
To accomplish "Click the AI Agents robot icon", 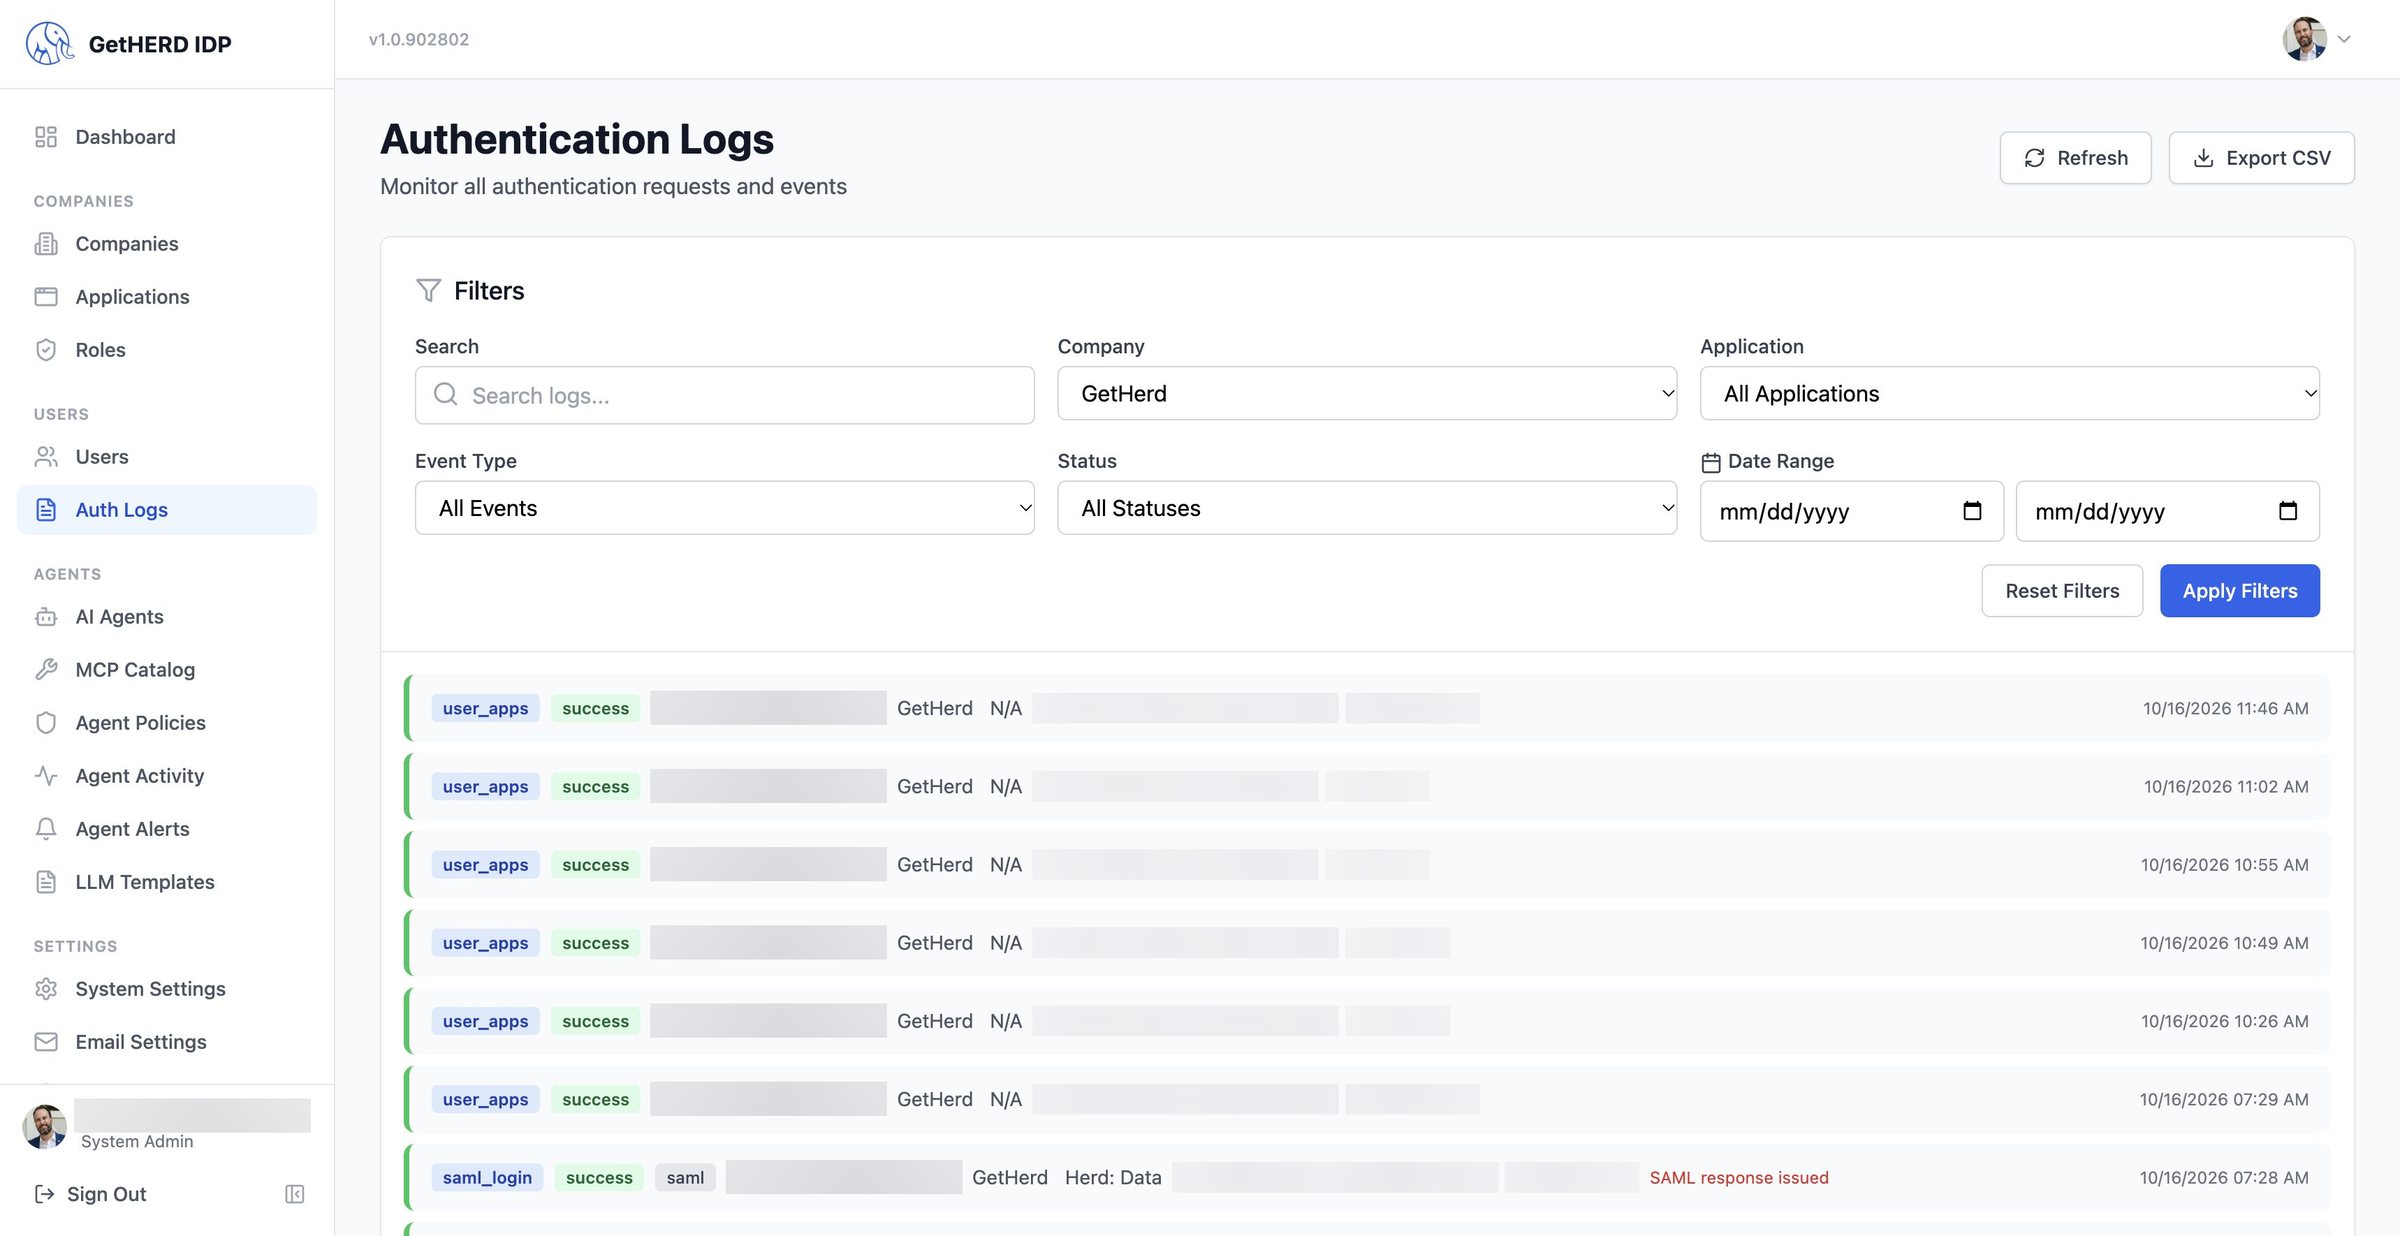I will tap(46, 617).
